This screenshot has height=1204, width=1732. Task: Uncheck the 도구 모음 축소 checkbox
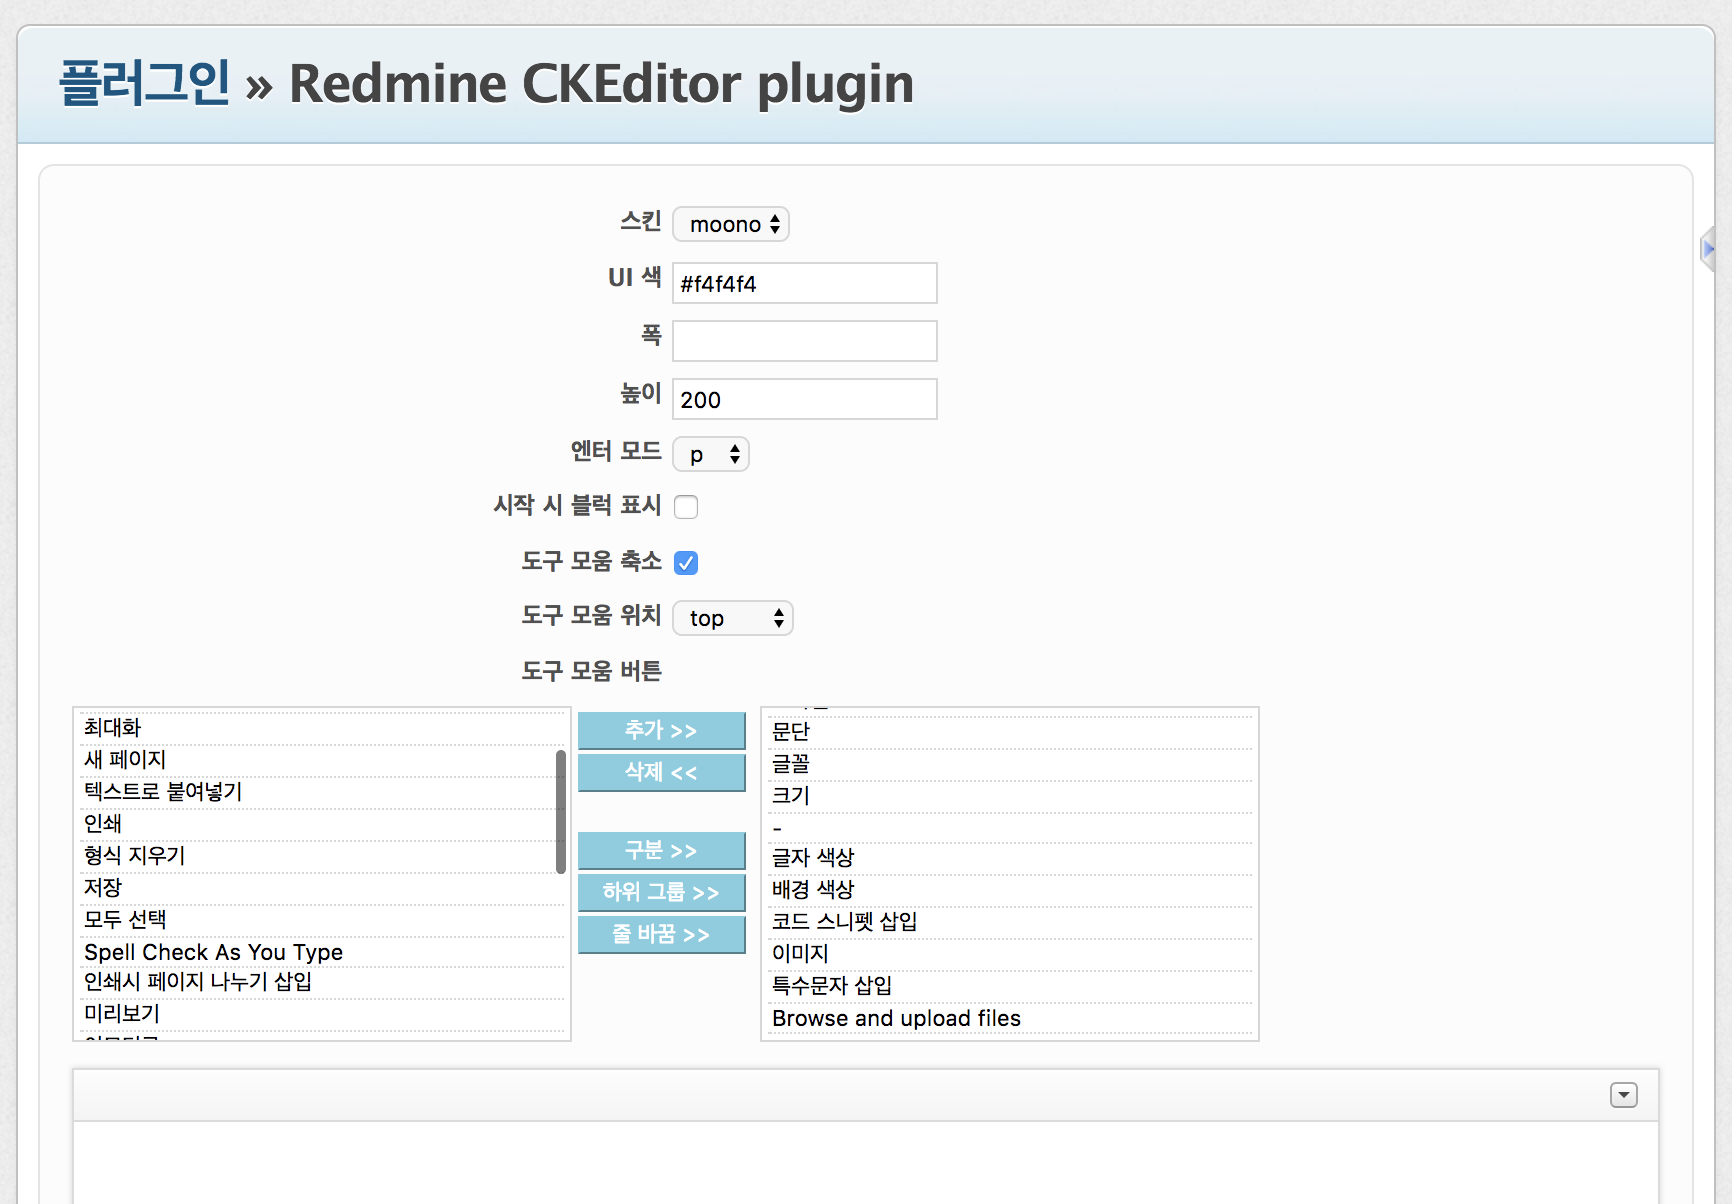686,563
